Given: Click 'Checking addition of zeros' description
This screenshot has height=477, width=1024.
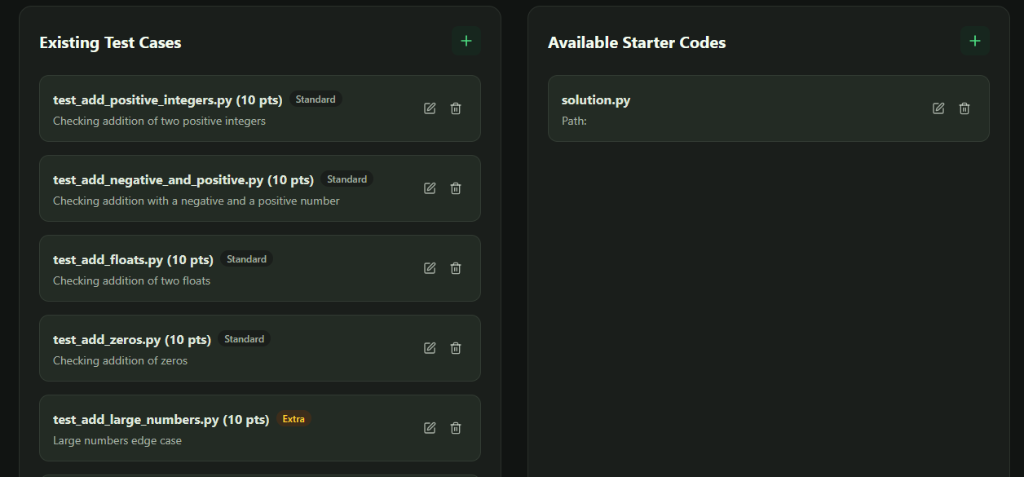Looking at the screenshot, I should [120, 361].
